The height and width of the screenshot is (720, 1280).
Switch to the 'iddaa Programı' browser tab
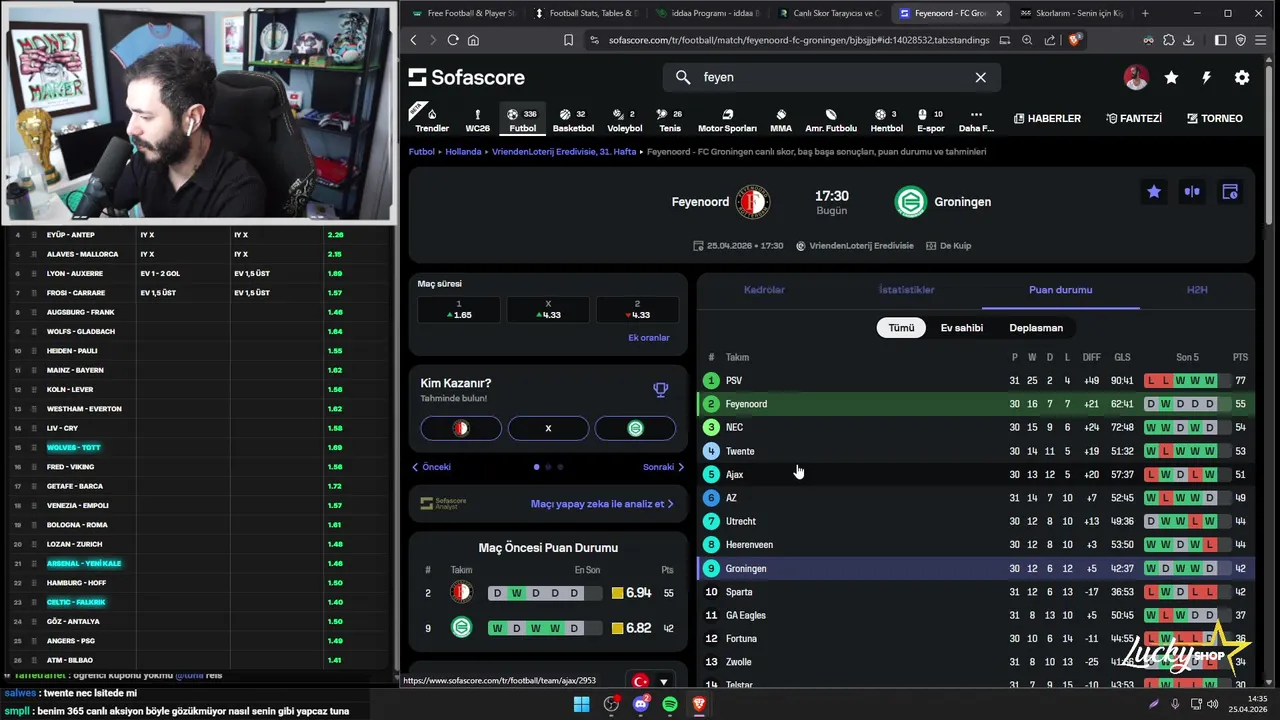[x=708, y=13]
